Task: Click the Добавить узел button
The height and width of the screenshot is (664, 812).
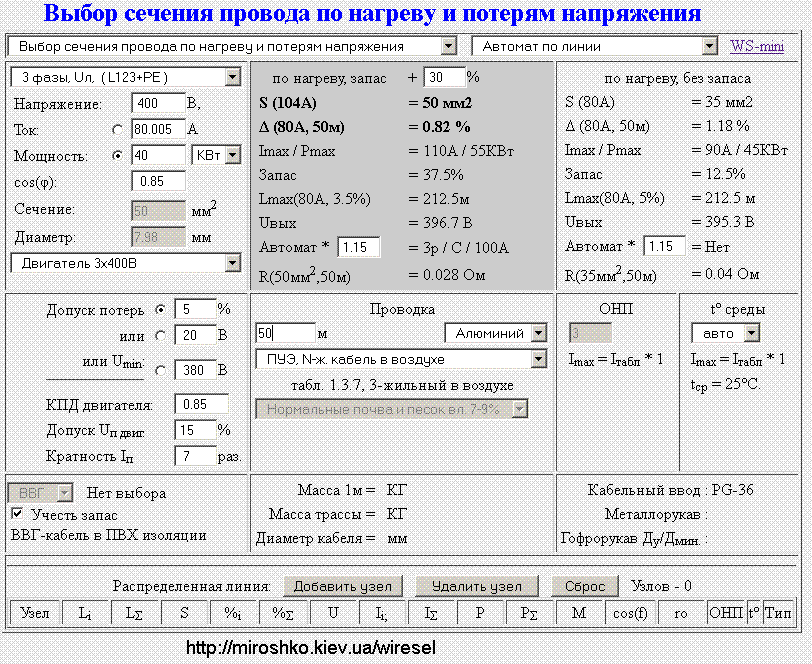Action: [343, 586]
